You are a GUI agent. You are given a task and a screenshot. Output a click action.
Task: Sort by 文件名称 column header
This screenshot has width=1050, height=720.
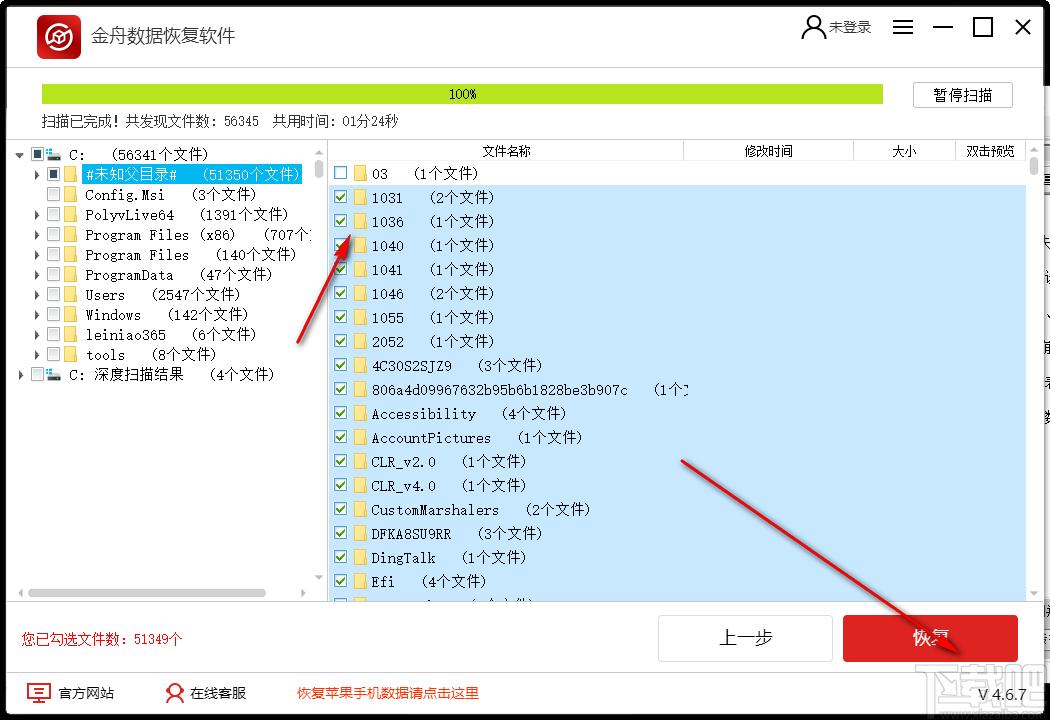click(506, 151)
